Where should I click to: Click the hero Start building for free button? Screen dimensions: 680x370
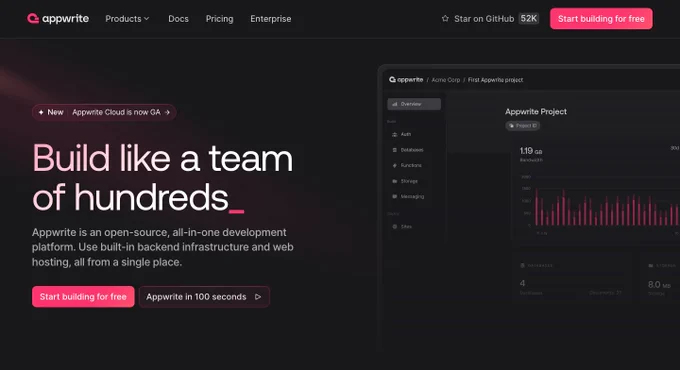(x=83, y=297)
